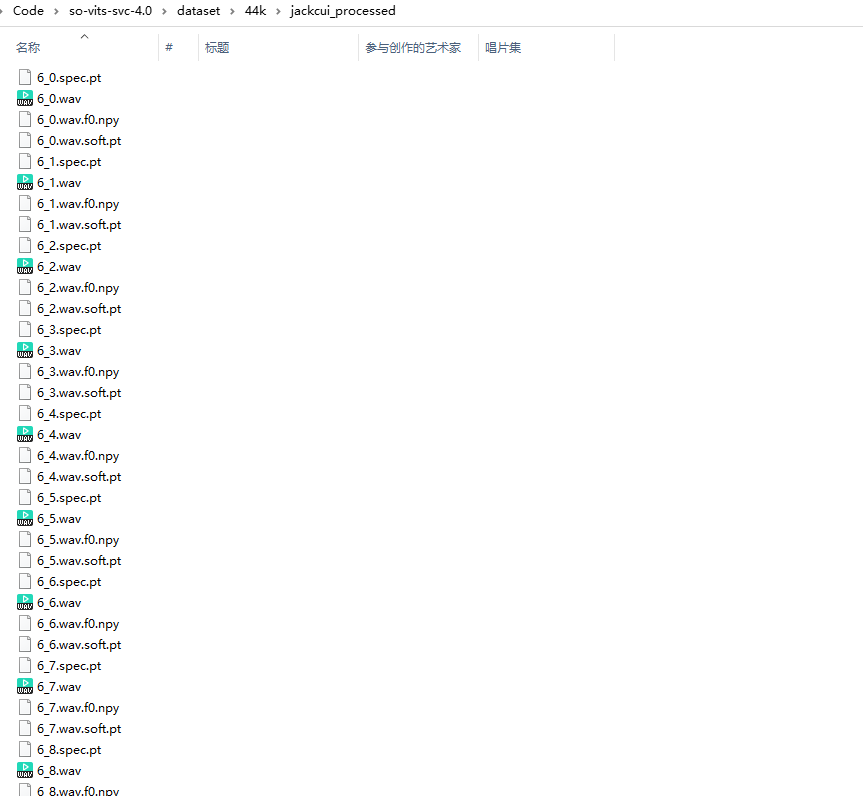Click the 6_4.wav audio file icon
The height and width of the screenshot is (800, 863).
click(x=25, y=435)
